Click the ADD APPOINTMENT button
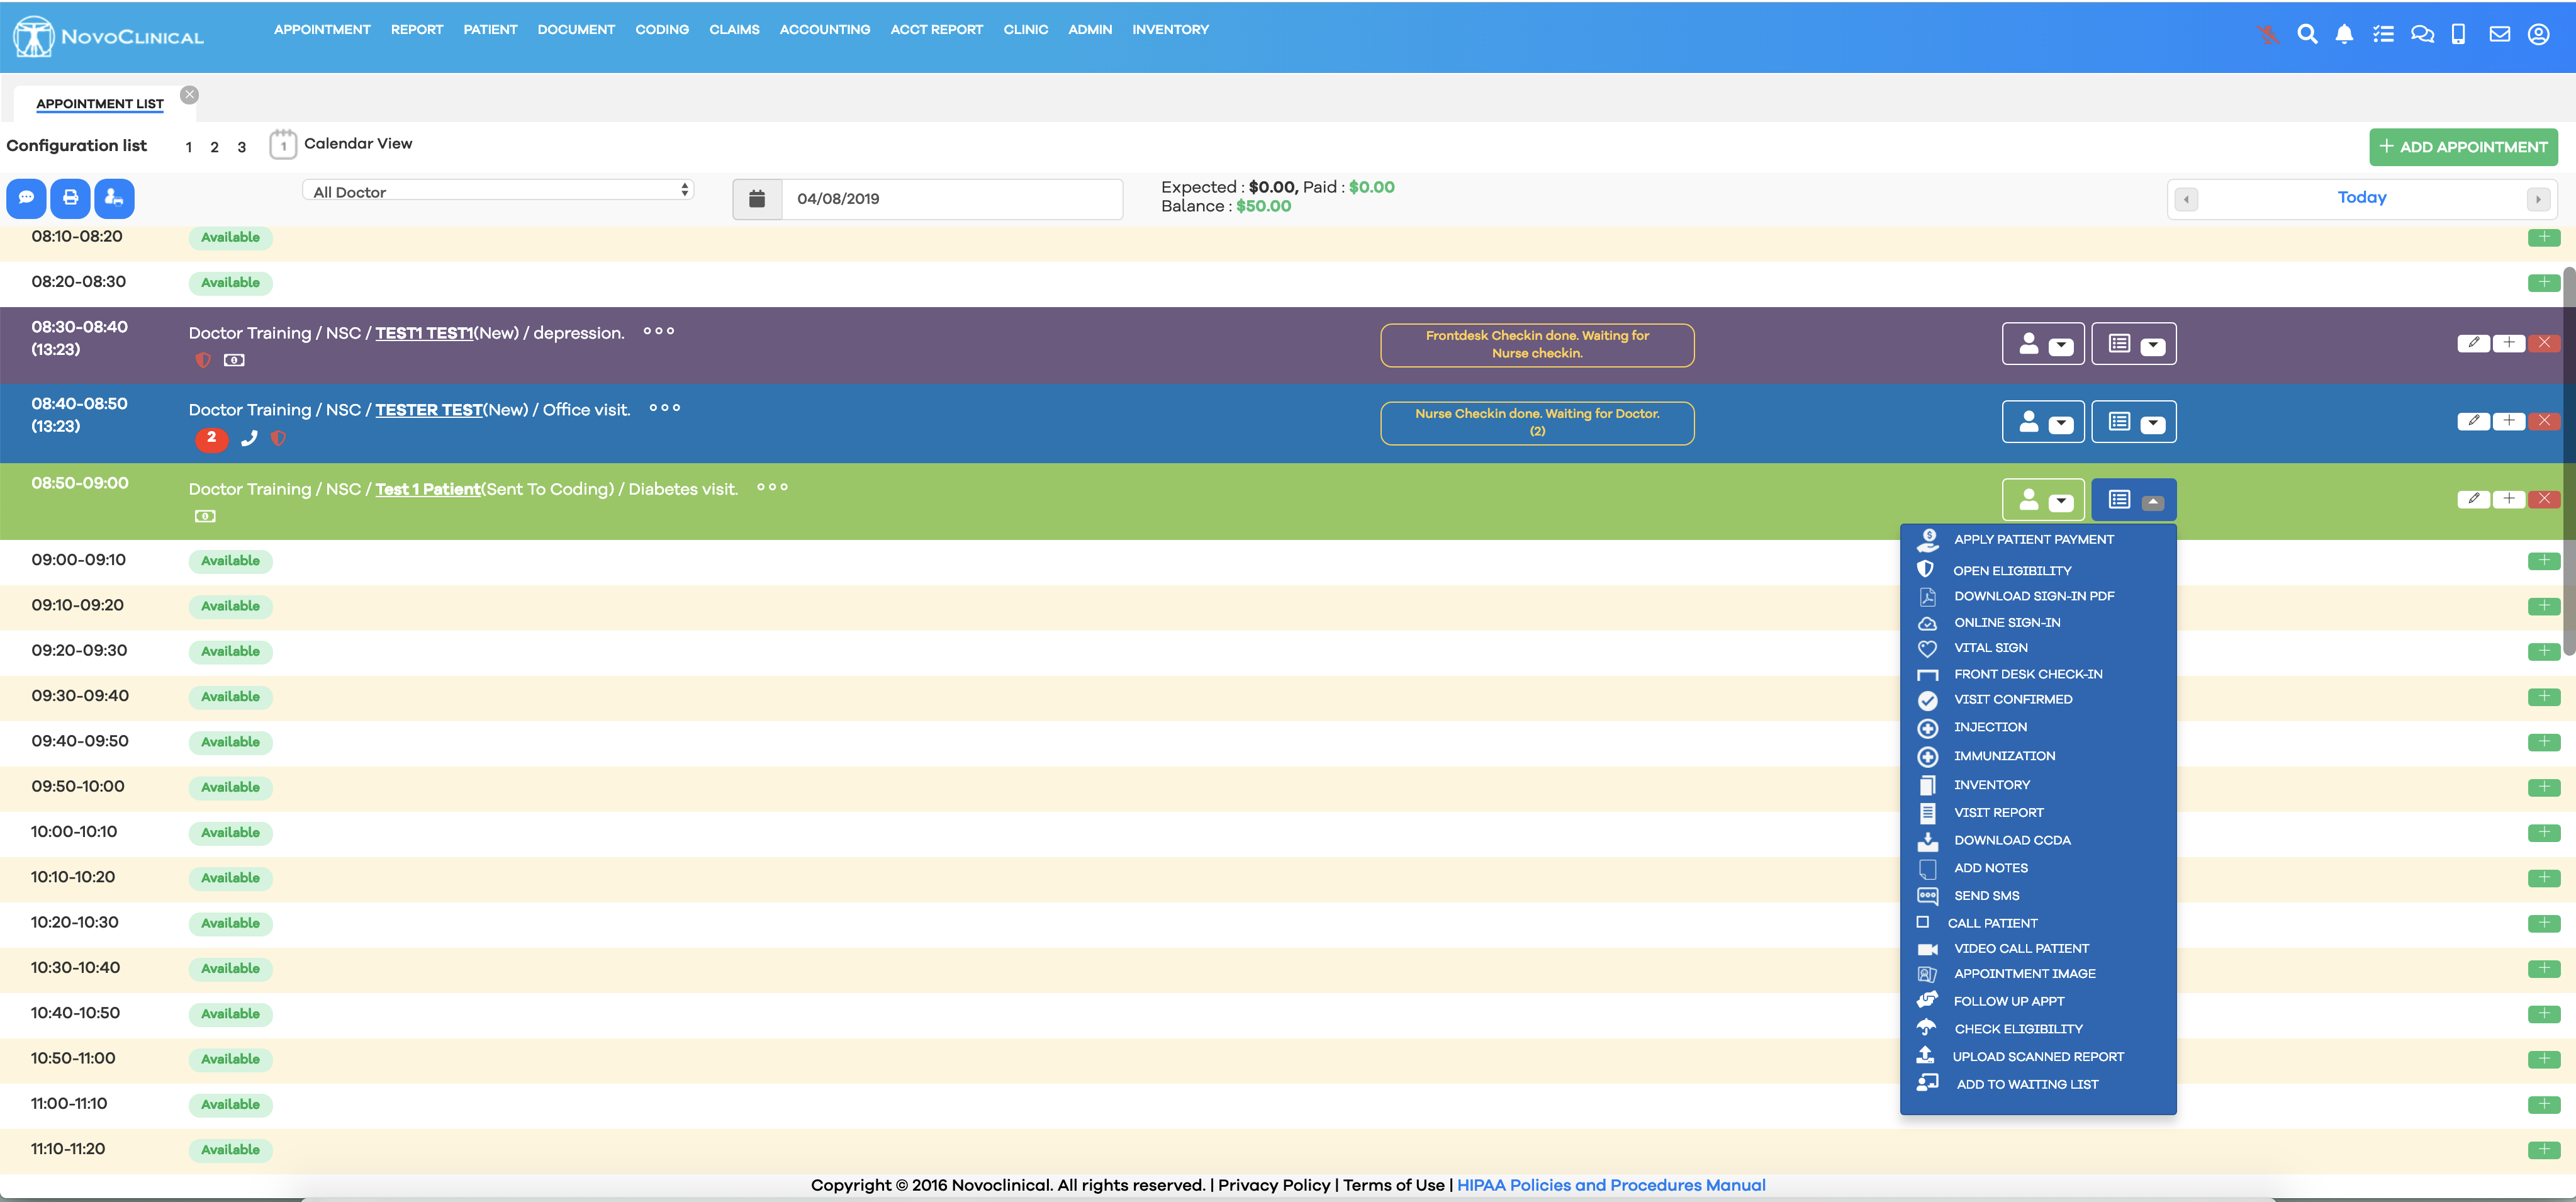 2462,147
